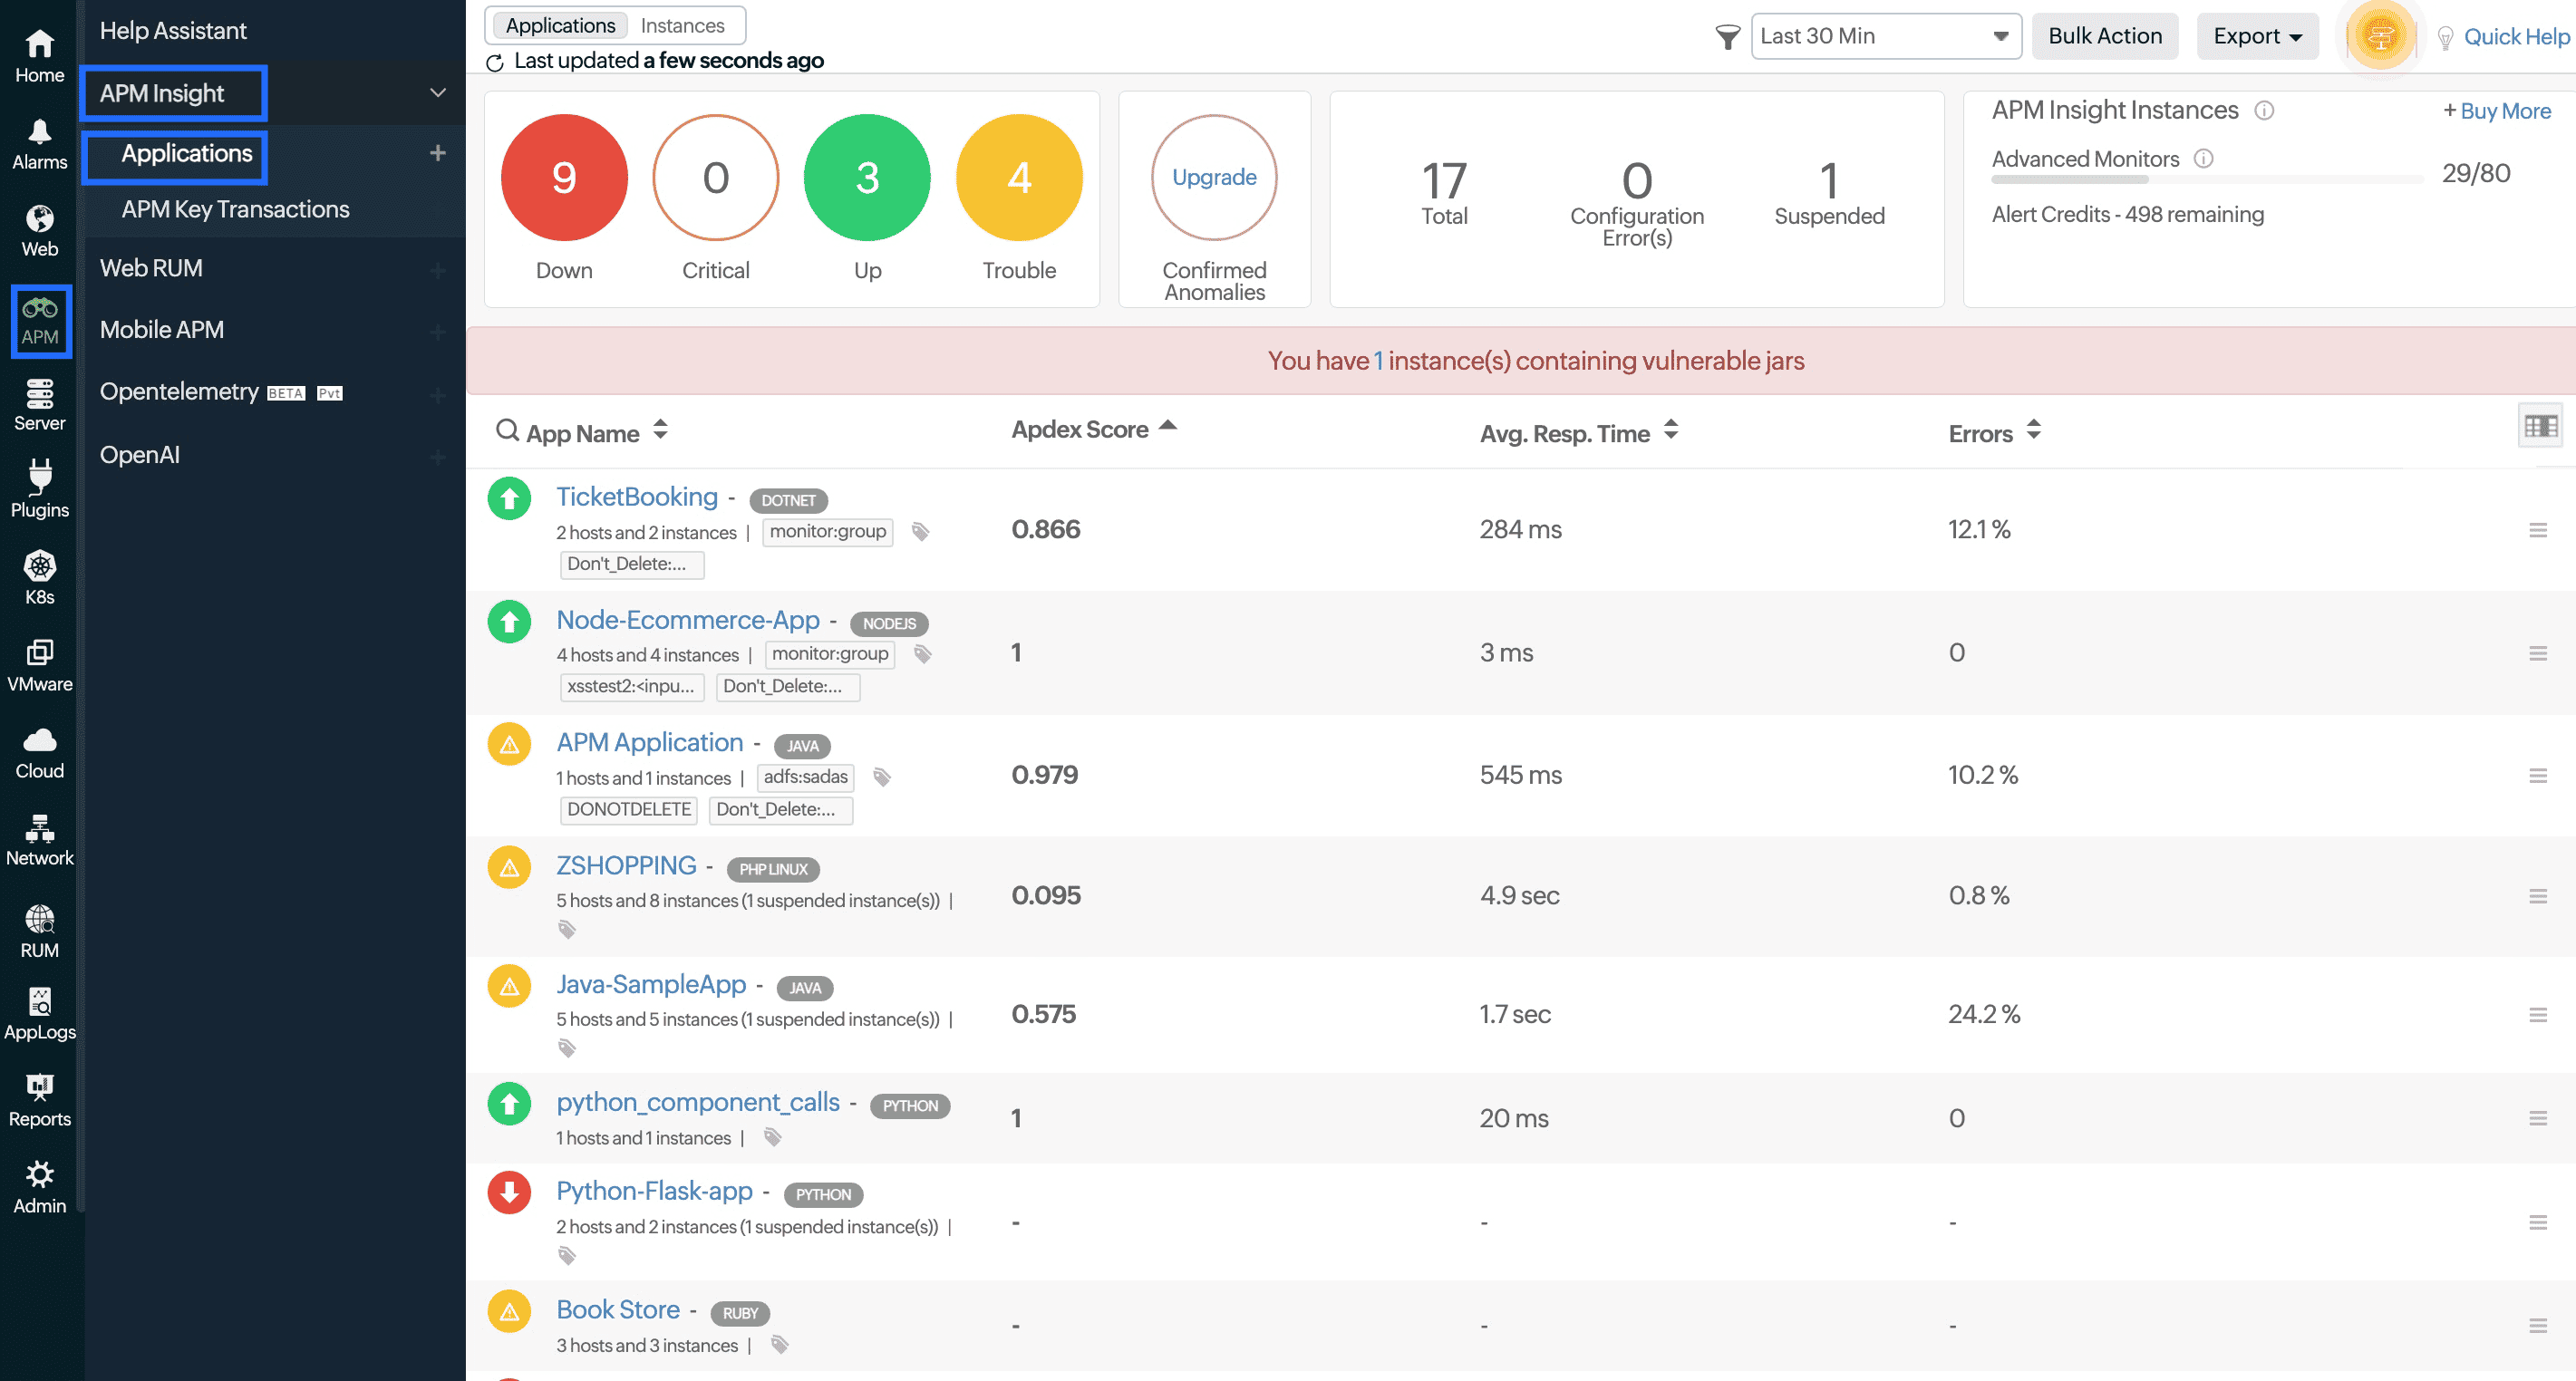
Task: Toggle sorting on Avg. Resp. Time
Action: pos(1671,432)
